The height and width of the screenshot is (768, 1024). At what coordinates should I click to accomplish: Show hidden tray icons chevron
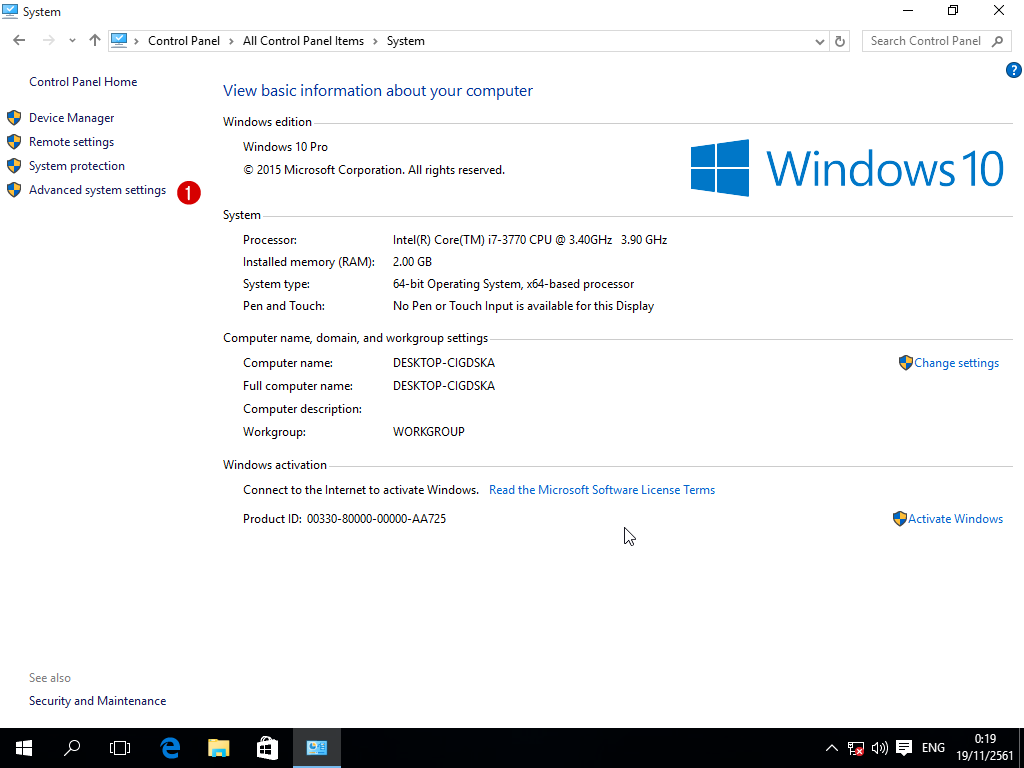[831, 748]
